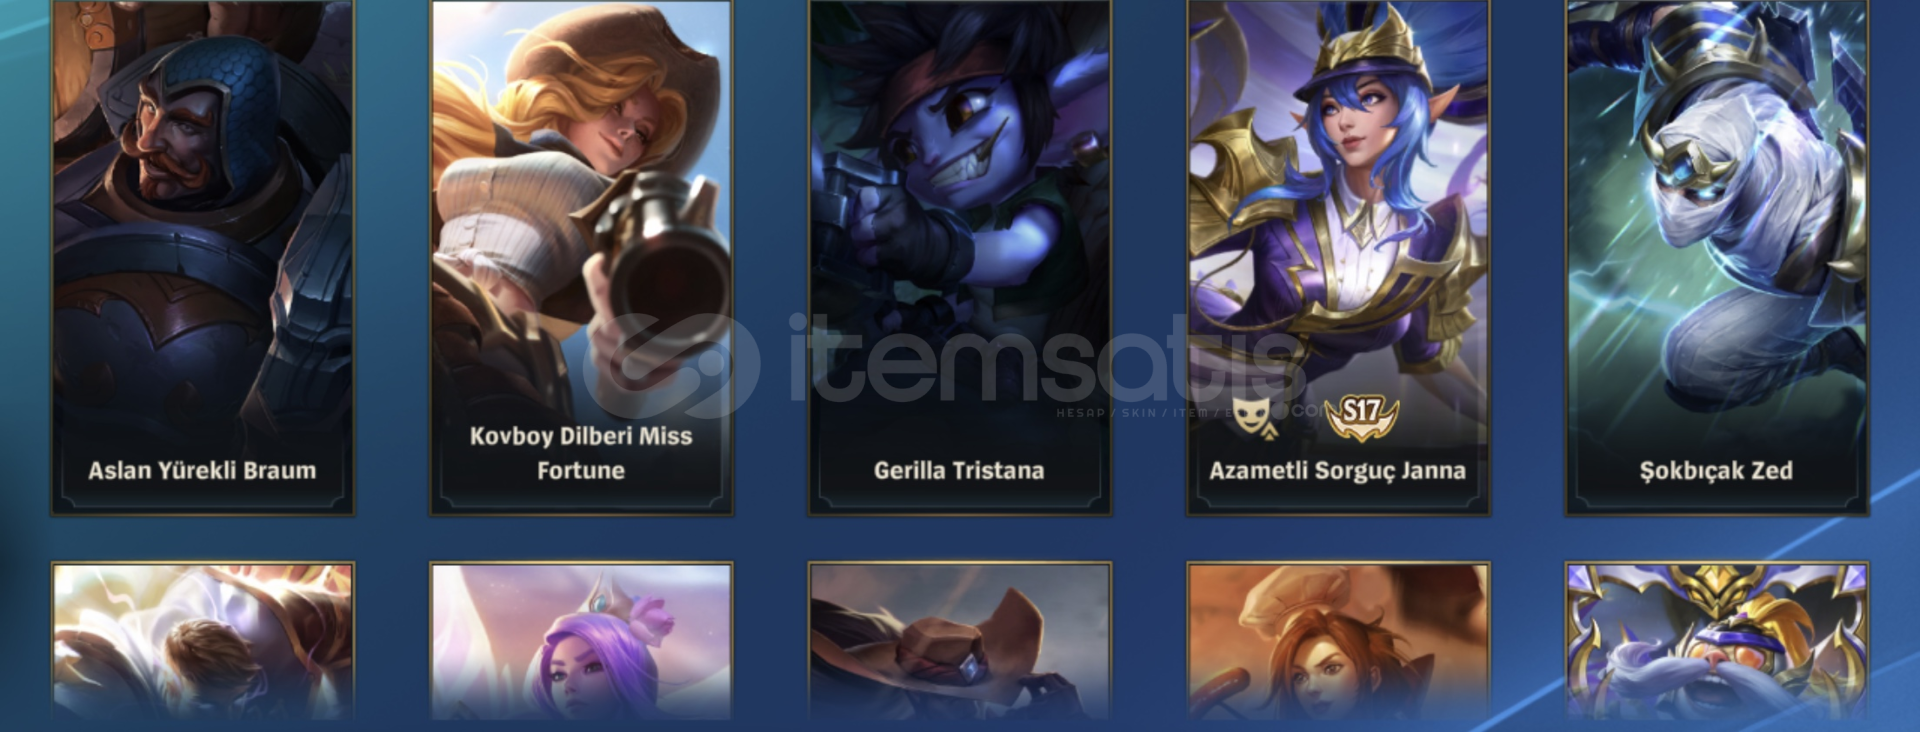
Task: Select the Gerilla Tristana skin card
Action: [x=960, y=257]
